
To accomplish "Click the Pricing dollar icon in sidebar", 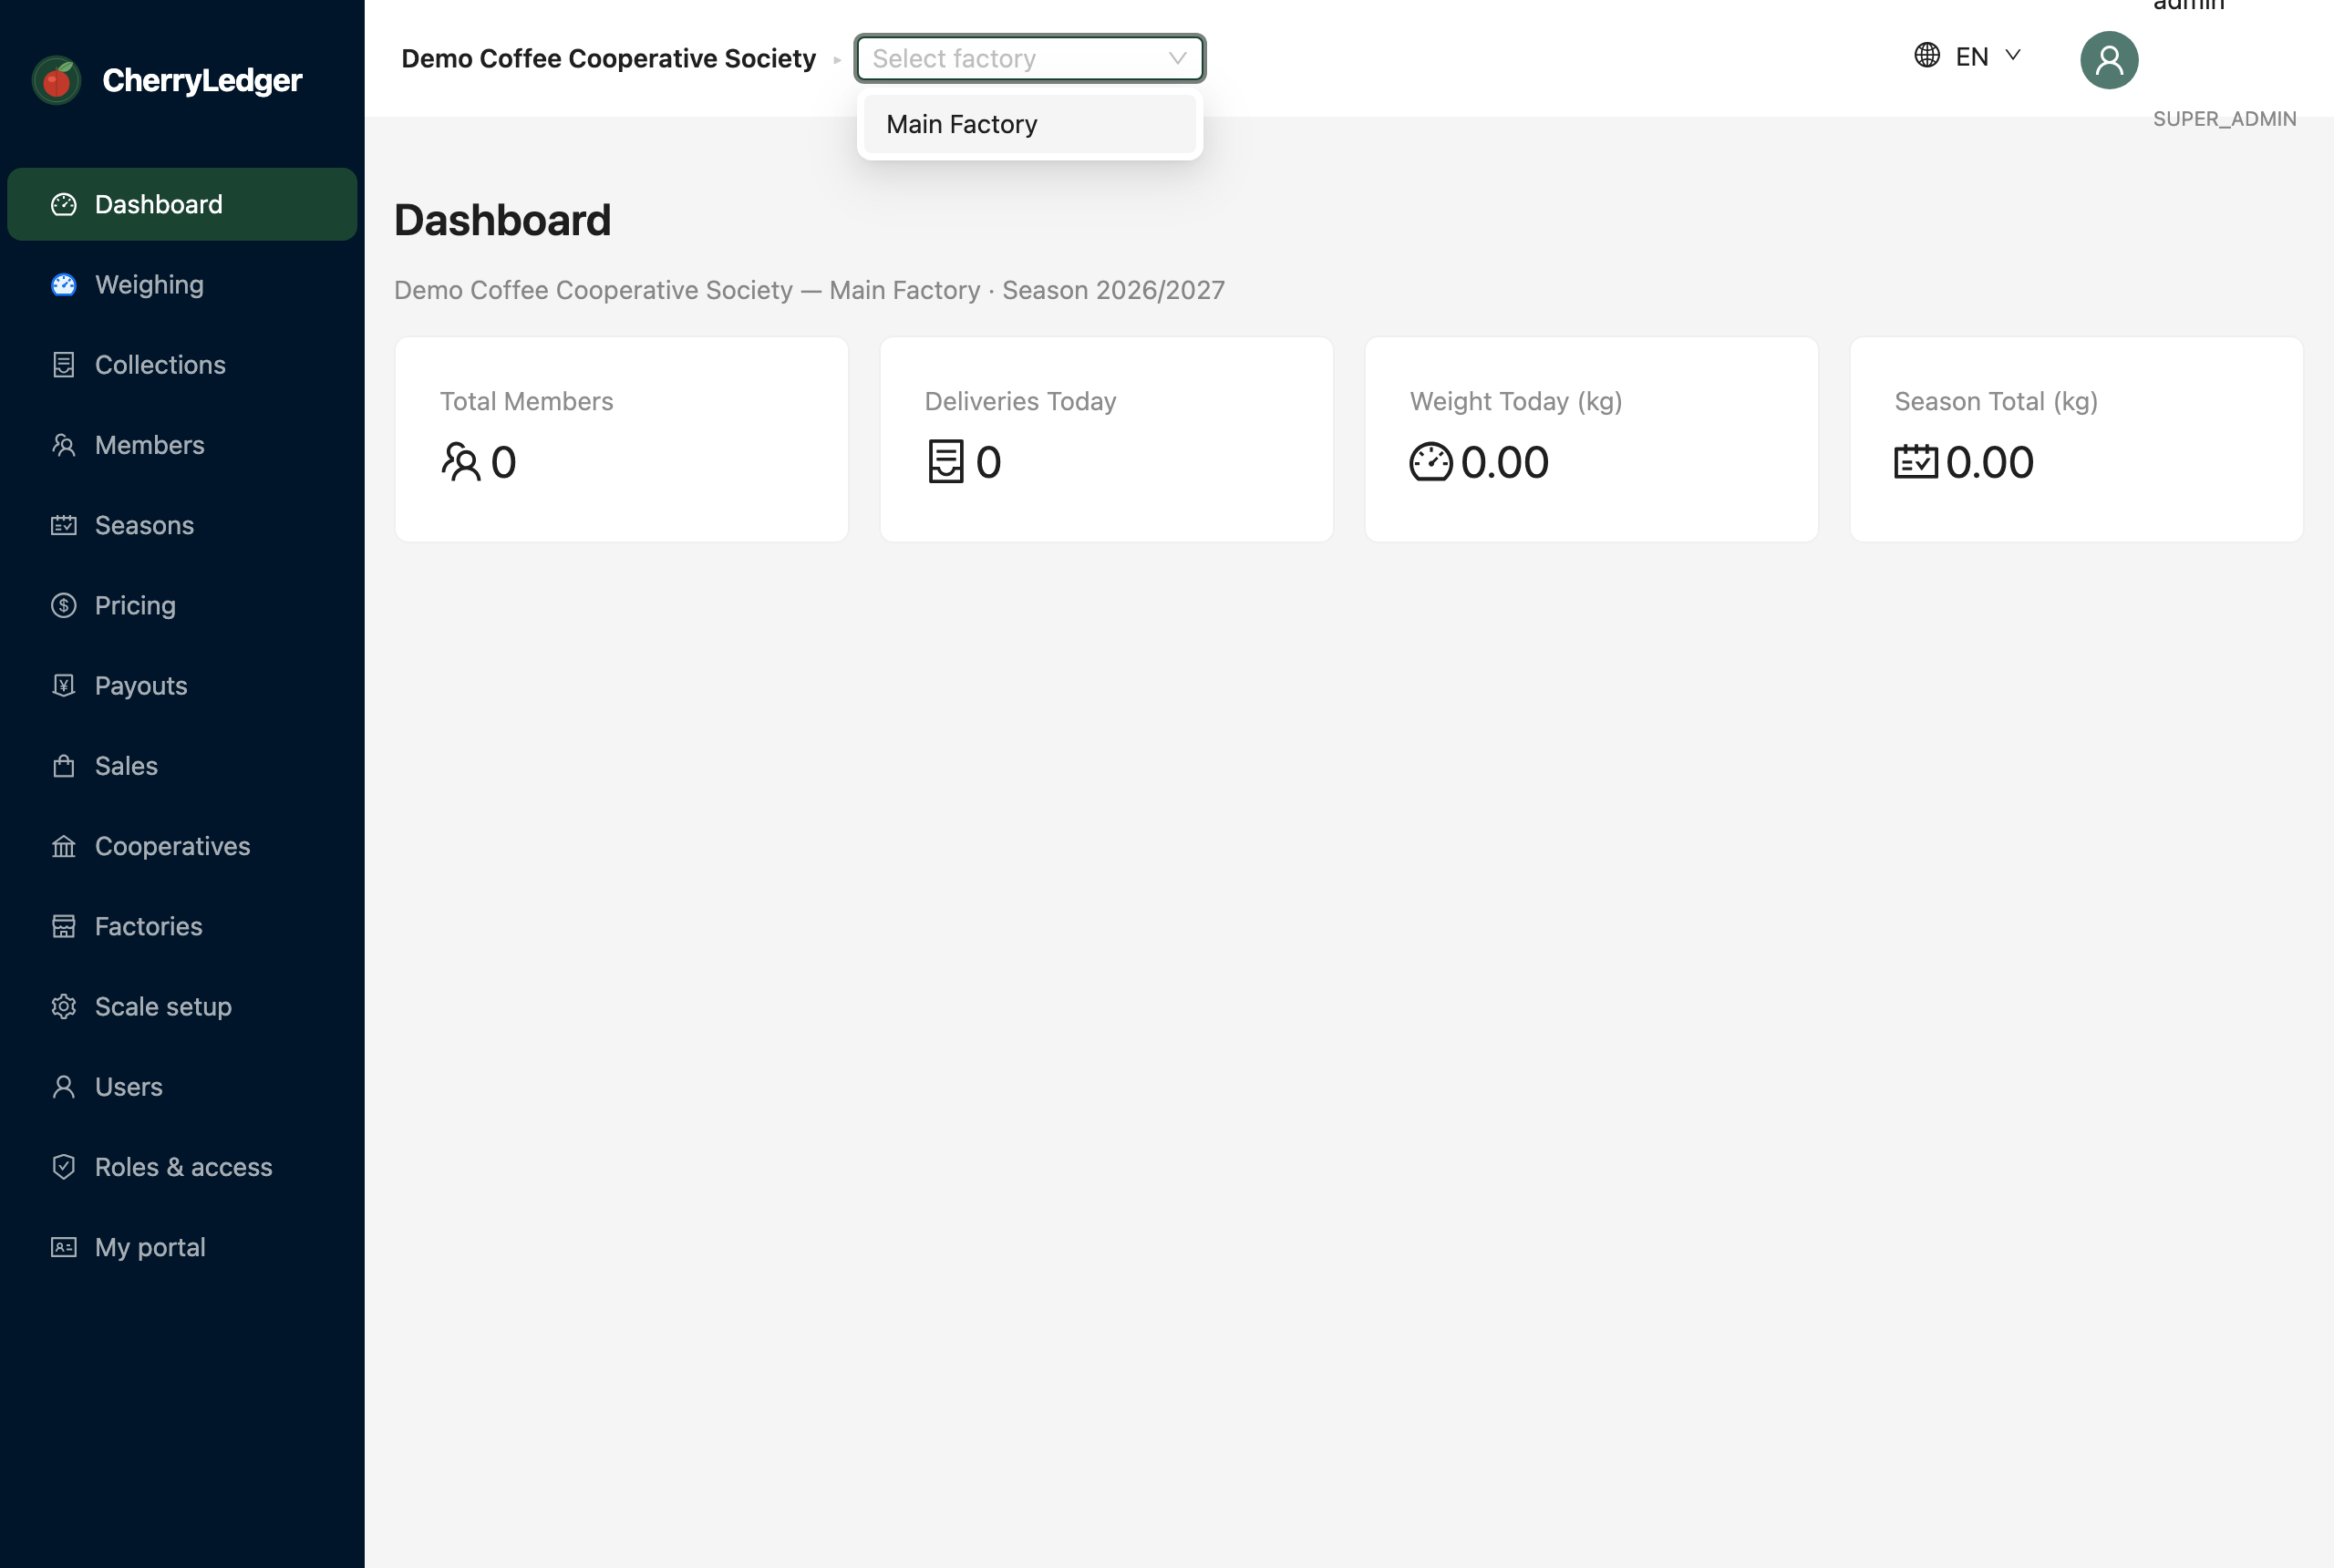I will point(64,605).
